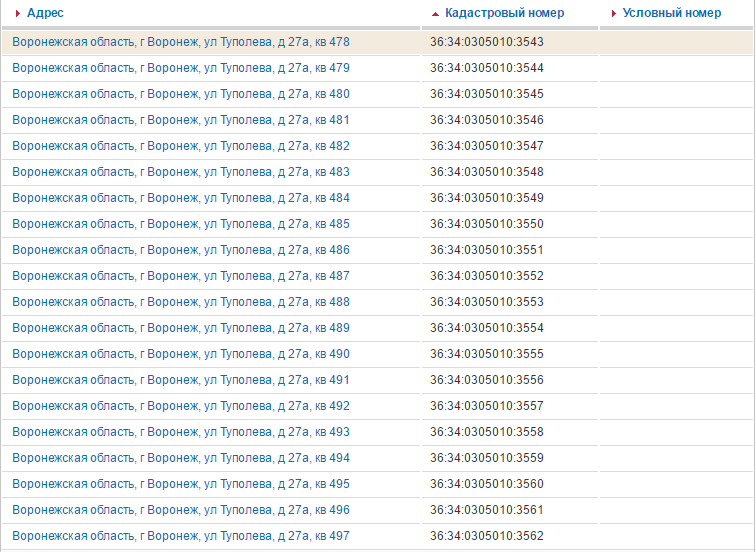Select cadastral number 36:34:0305010:3550
Screen dimensions: 756x552
coord(486,224)
